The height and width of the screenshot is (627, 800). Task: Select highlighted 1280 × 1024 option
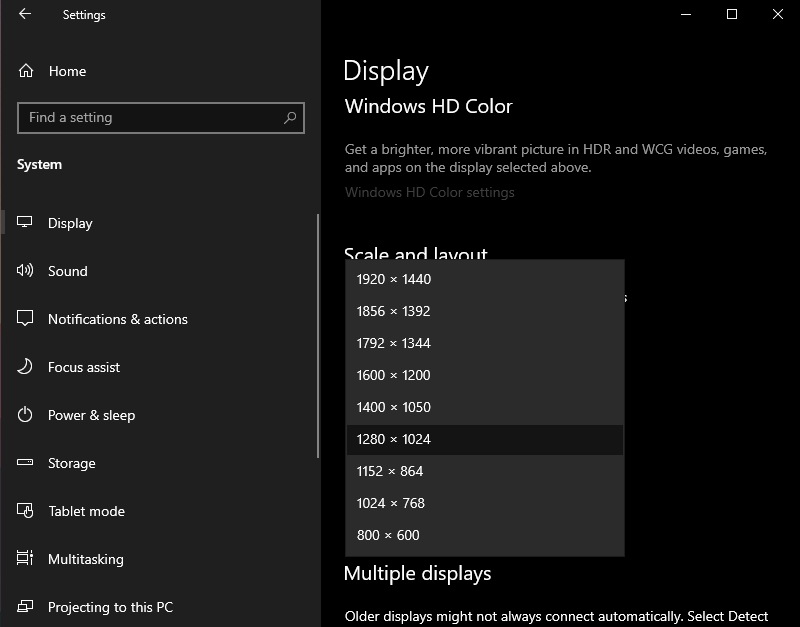pos(485,439)
